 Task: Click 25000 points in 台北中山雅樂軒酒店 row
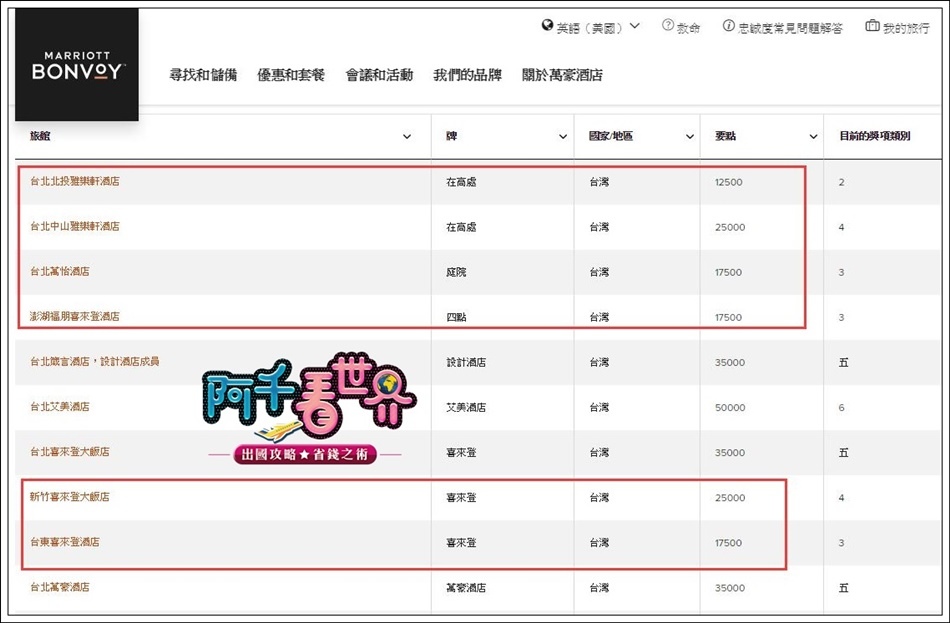tap(730, 227)
